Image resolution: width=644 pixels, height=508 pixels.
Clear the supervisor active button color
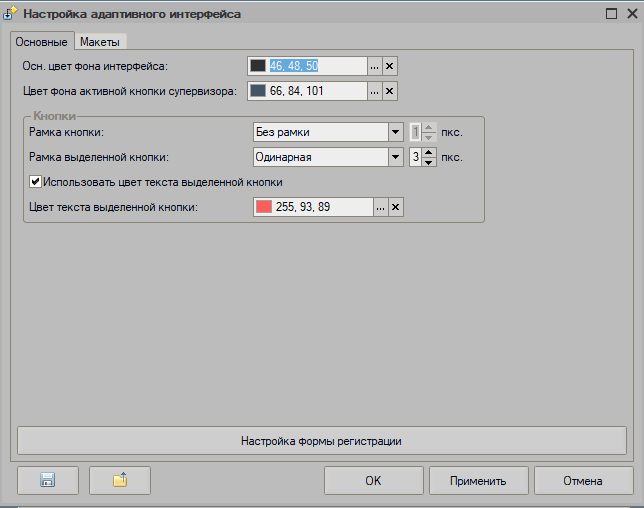(391, 92)
